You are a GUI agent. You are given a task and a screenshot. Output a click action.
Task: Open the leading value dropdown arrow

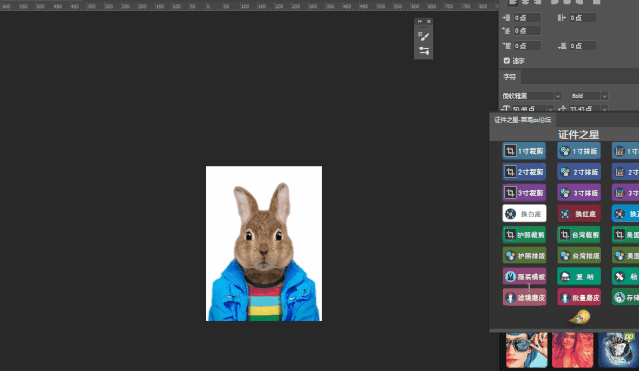pyautogui.click(x=604, y=109)
